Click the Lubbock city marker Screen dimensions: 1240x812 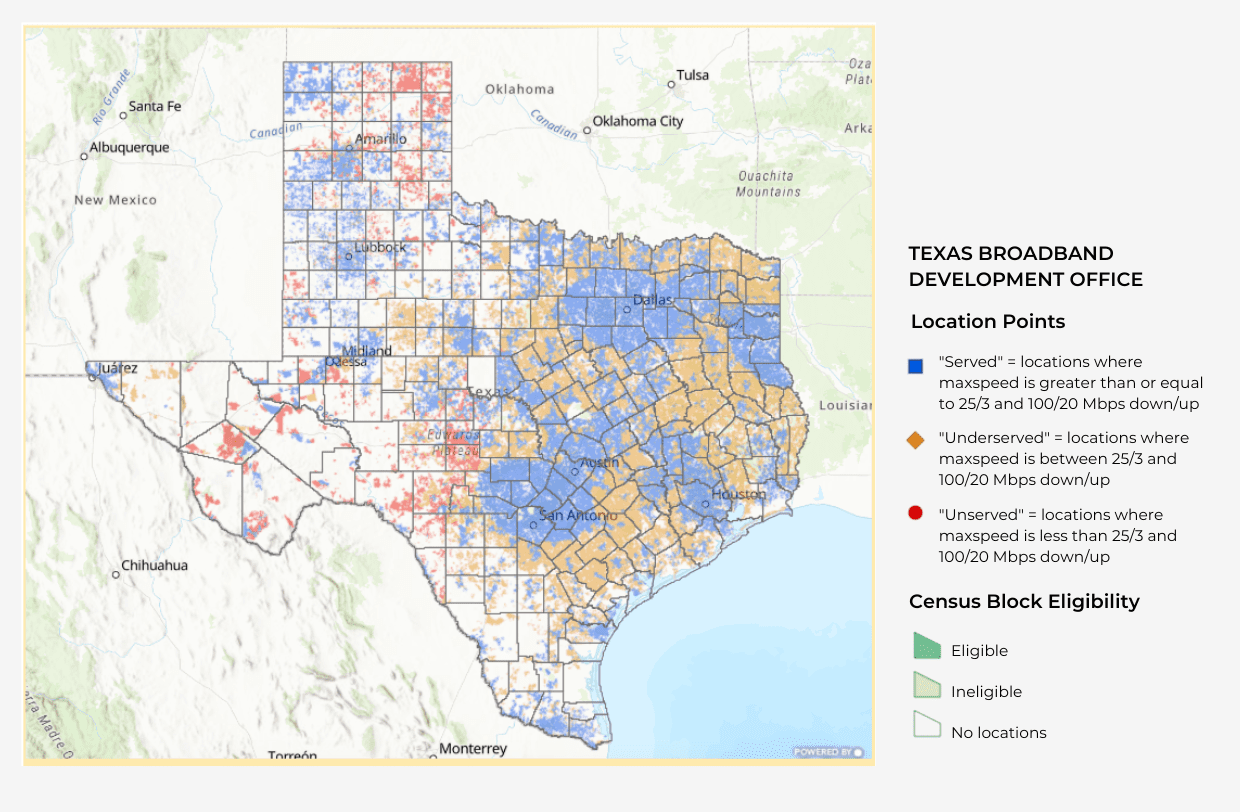coord(348,256)
